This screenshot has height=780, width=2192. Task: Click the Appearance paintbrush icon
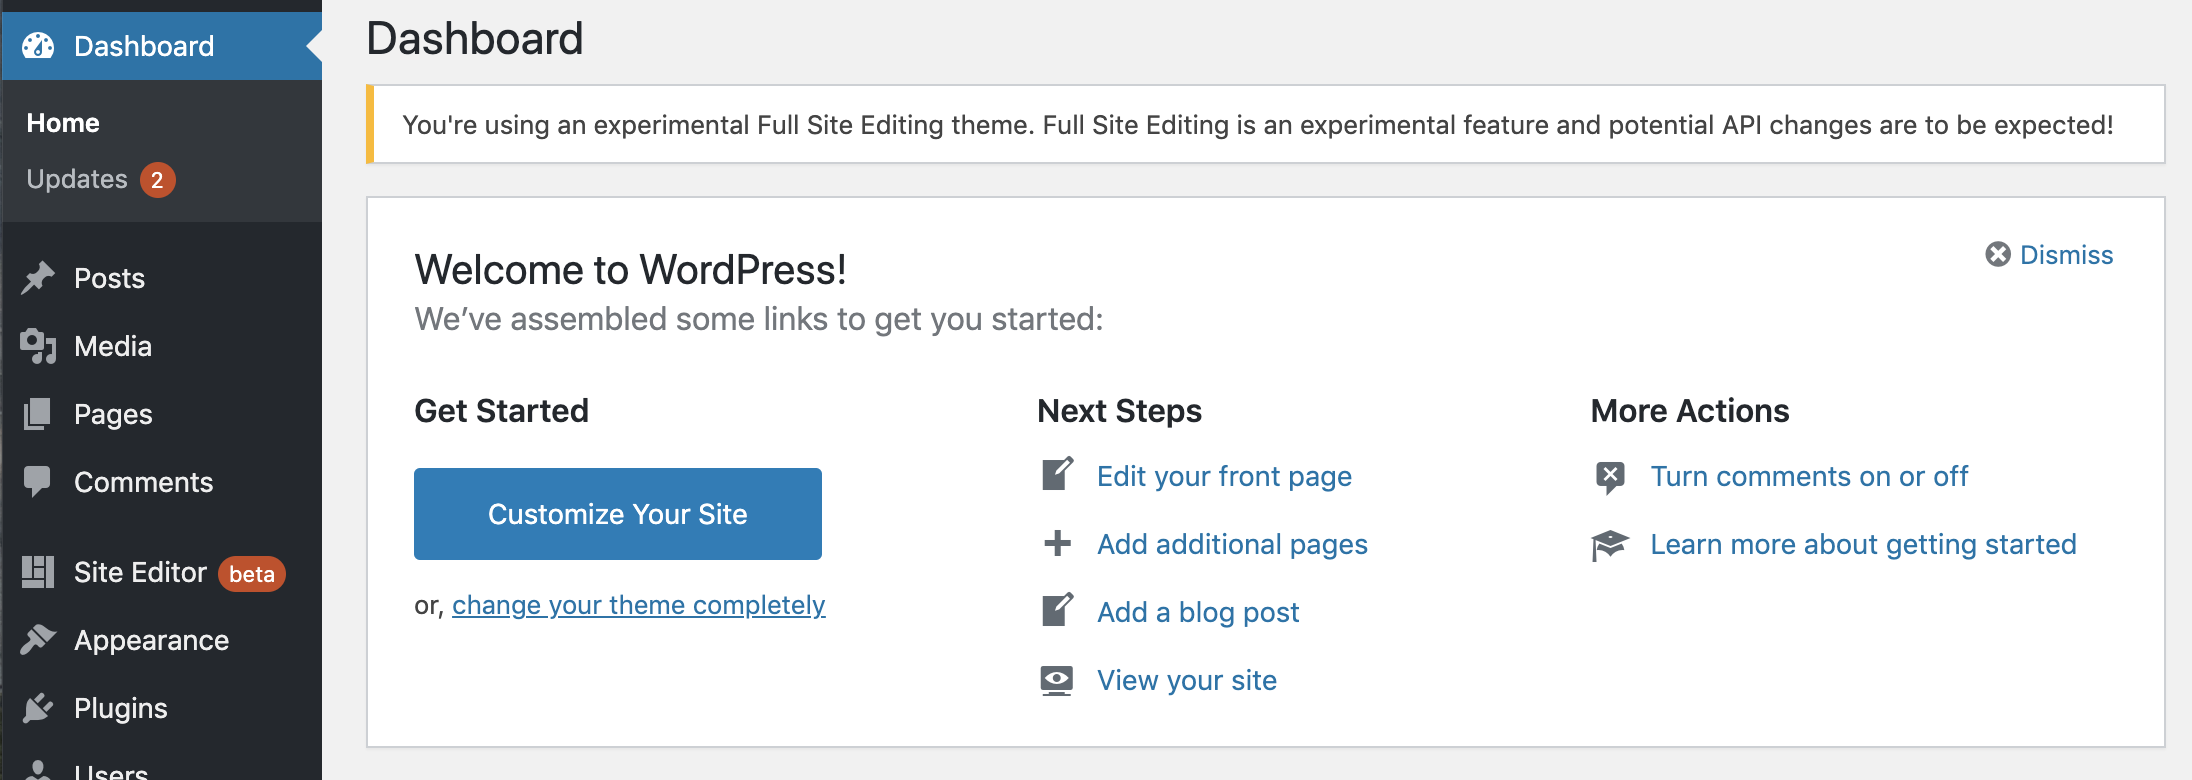pyautogui.click(x=38, y=640)
